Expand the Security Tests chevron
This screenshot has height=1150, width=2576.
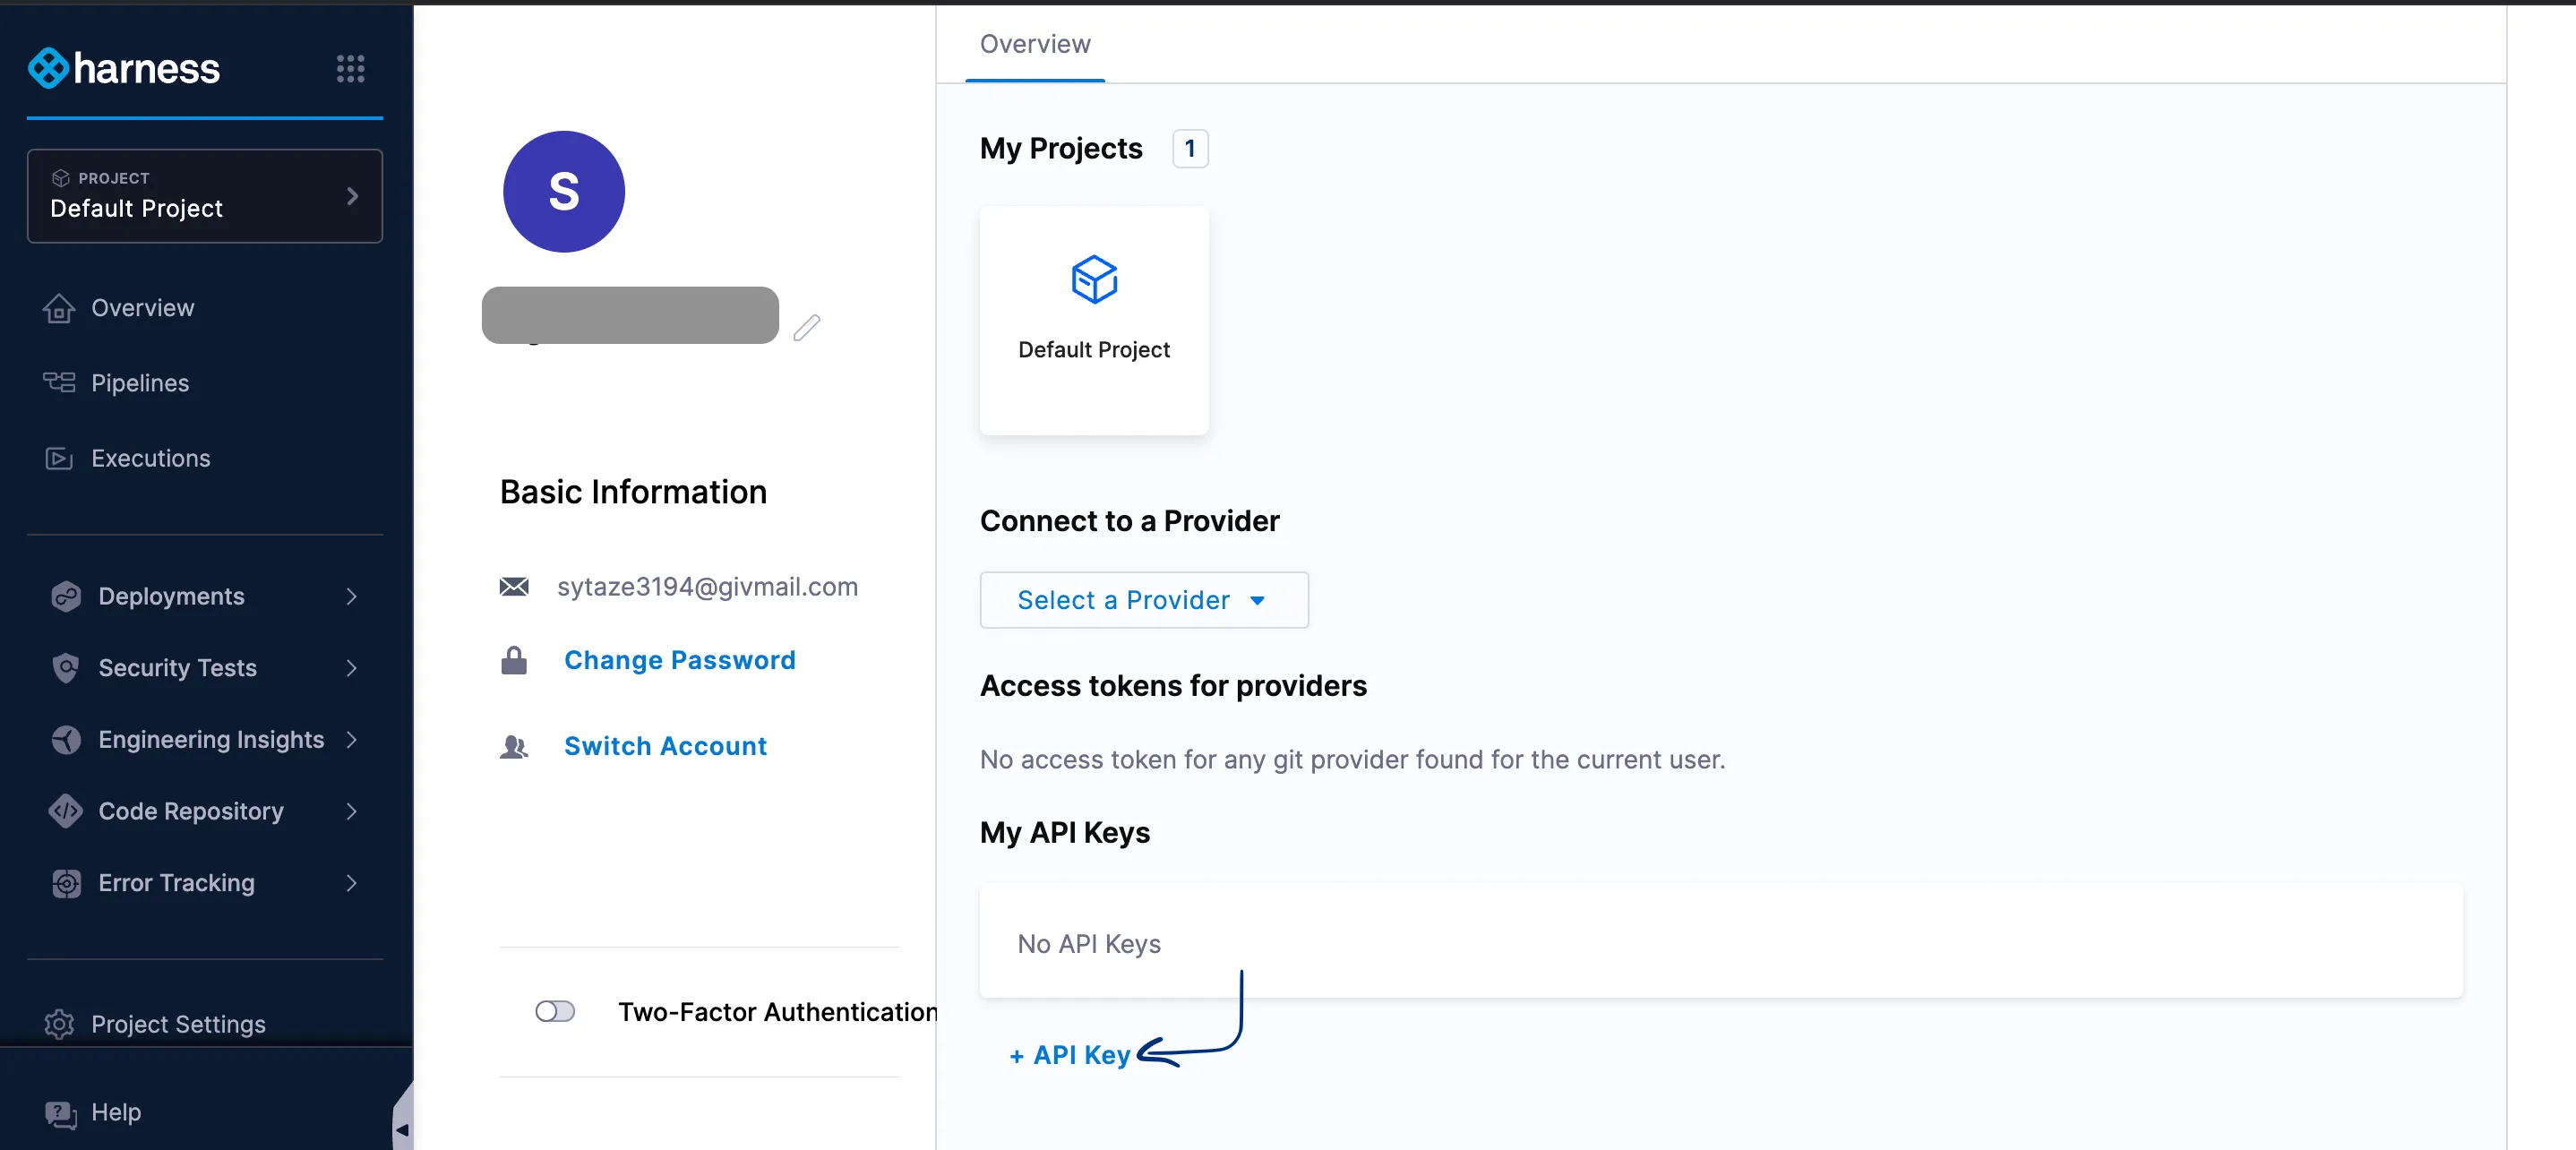click(x=351, y=668)
